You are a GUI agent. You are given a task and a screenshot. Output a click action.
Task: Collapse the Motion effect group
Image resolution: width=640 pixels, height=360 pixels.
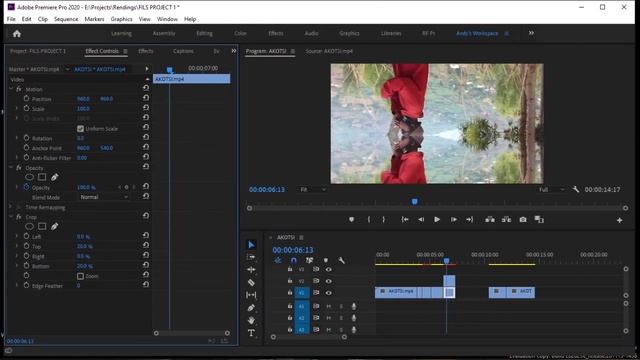(11, 89)
